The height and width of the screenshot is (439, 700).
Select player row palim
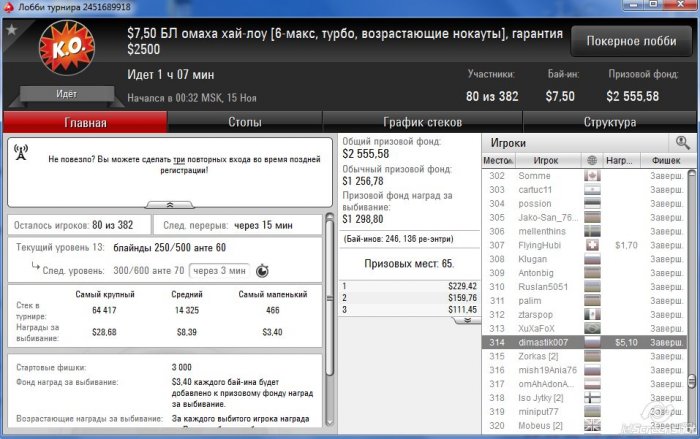pyautogui.click(x=583, y=301)
